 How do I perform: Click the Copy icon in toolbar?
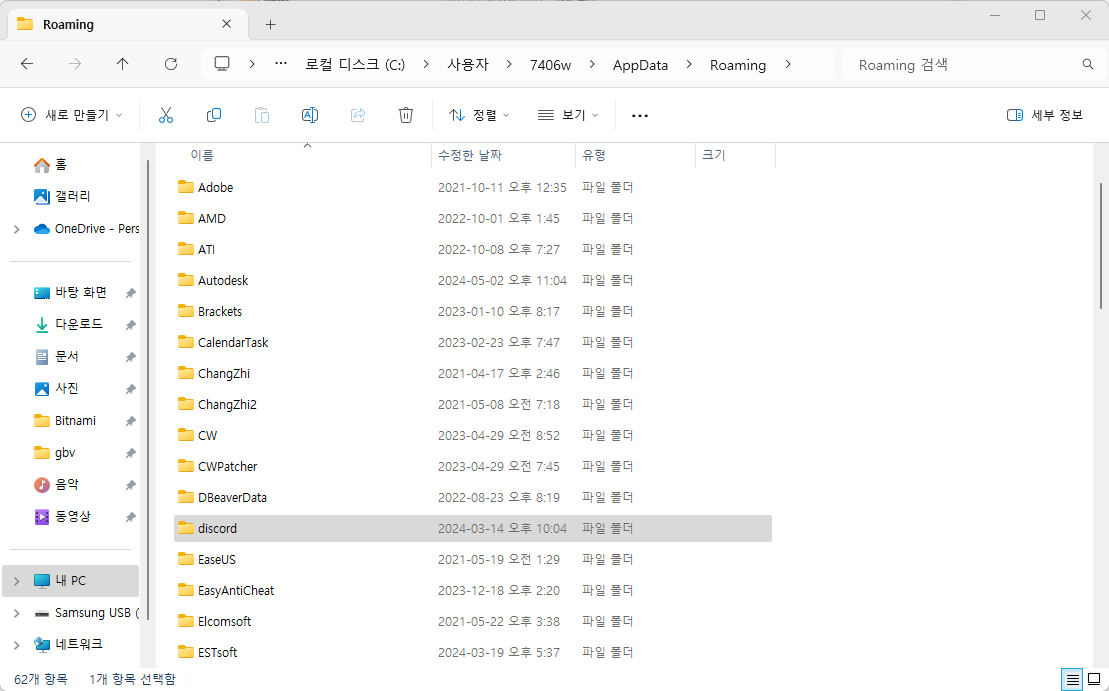point(214,115)
